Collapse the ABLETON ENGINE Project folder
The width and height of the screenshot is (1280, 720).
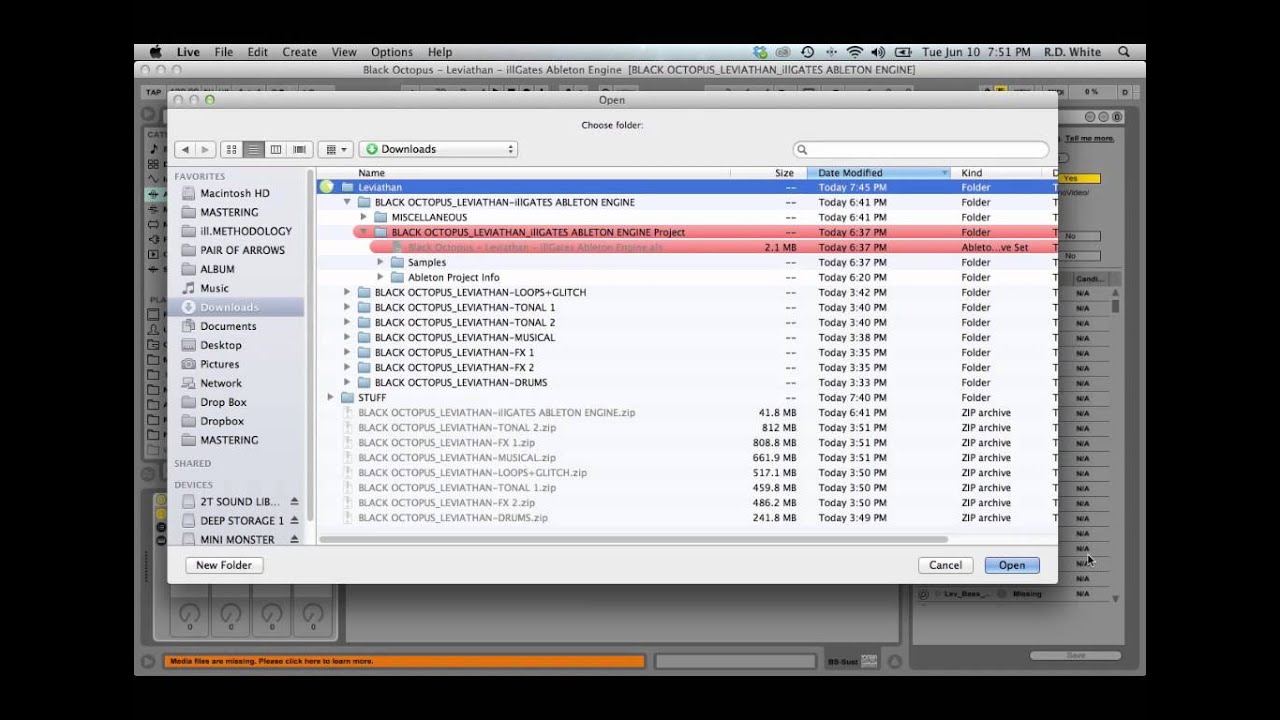click(x=363, y=232)
